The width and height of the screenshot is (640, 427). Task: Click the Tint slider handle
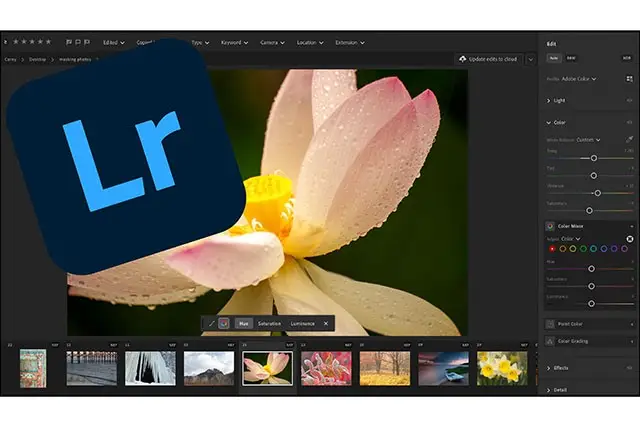point(594,176)
